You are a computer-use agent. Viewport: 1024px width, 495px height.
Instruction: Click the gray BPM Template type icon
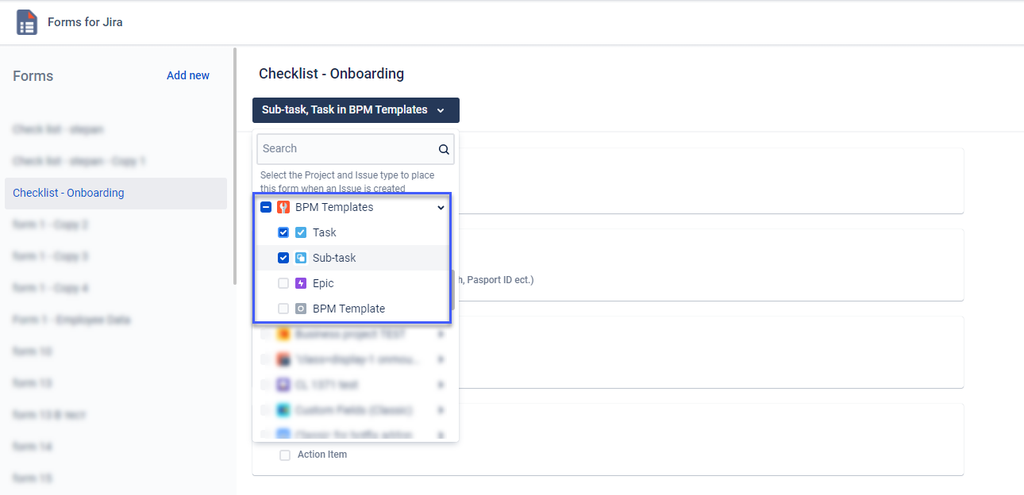tap(300, 309)
